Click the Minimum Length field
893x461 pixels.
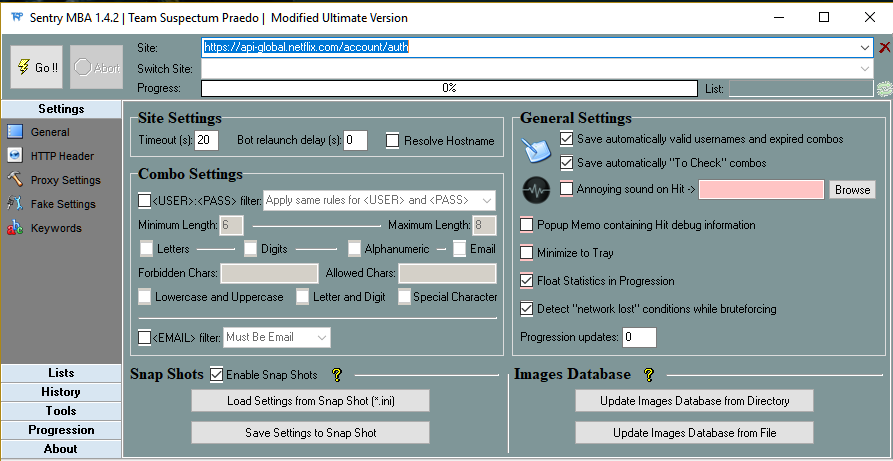tap(232, 226)
